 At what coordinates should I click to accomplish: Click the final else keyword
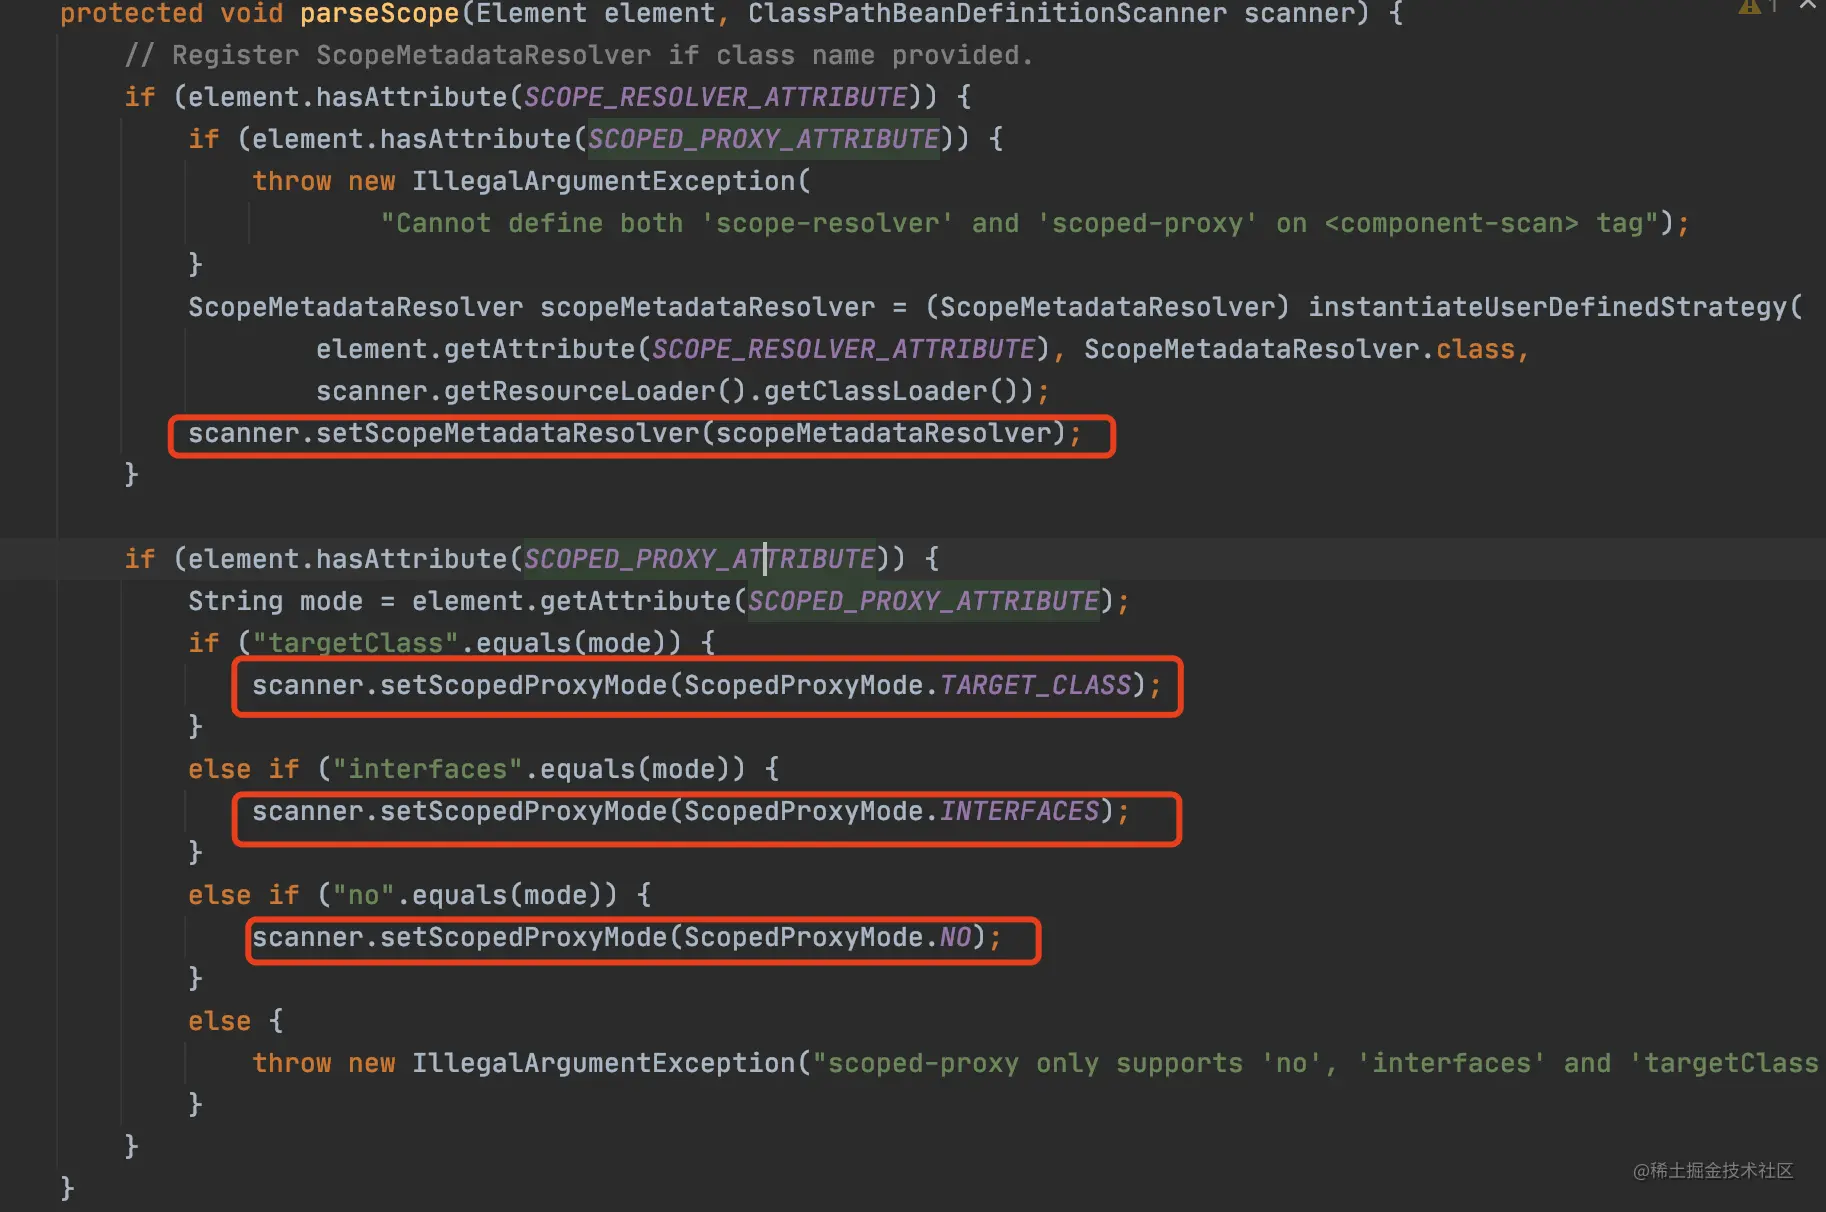[219, 1021]
